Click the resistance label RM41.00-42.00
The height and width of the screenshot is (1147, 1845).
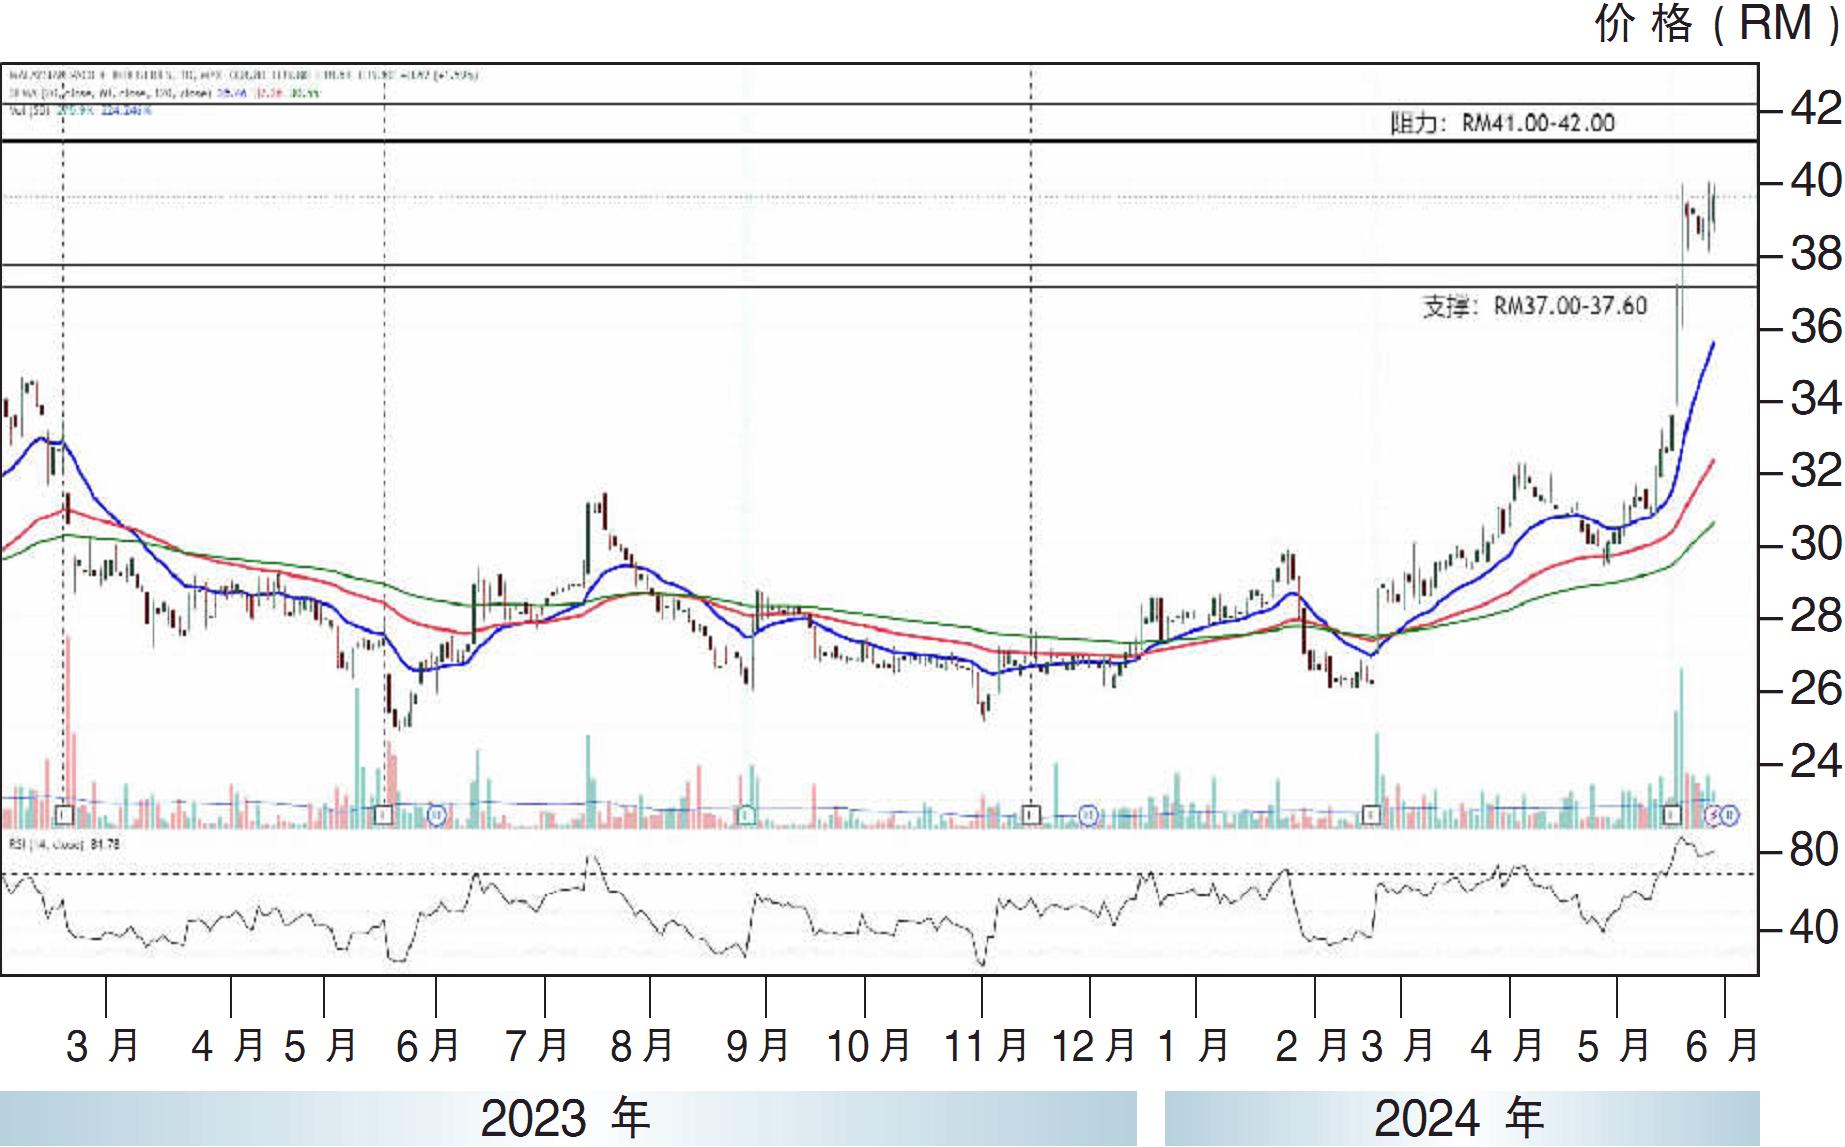pyautogui.click(x=1502, y=123)
